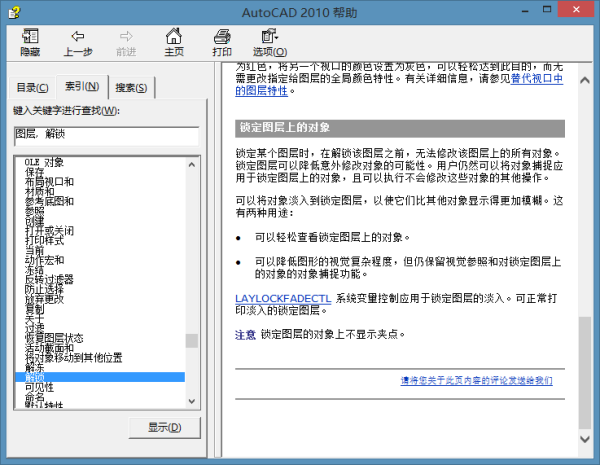Open the Options 选项(O) toolbar icon
Screen dimensions: 600x465
tap(270, 36)
